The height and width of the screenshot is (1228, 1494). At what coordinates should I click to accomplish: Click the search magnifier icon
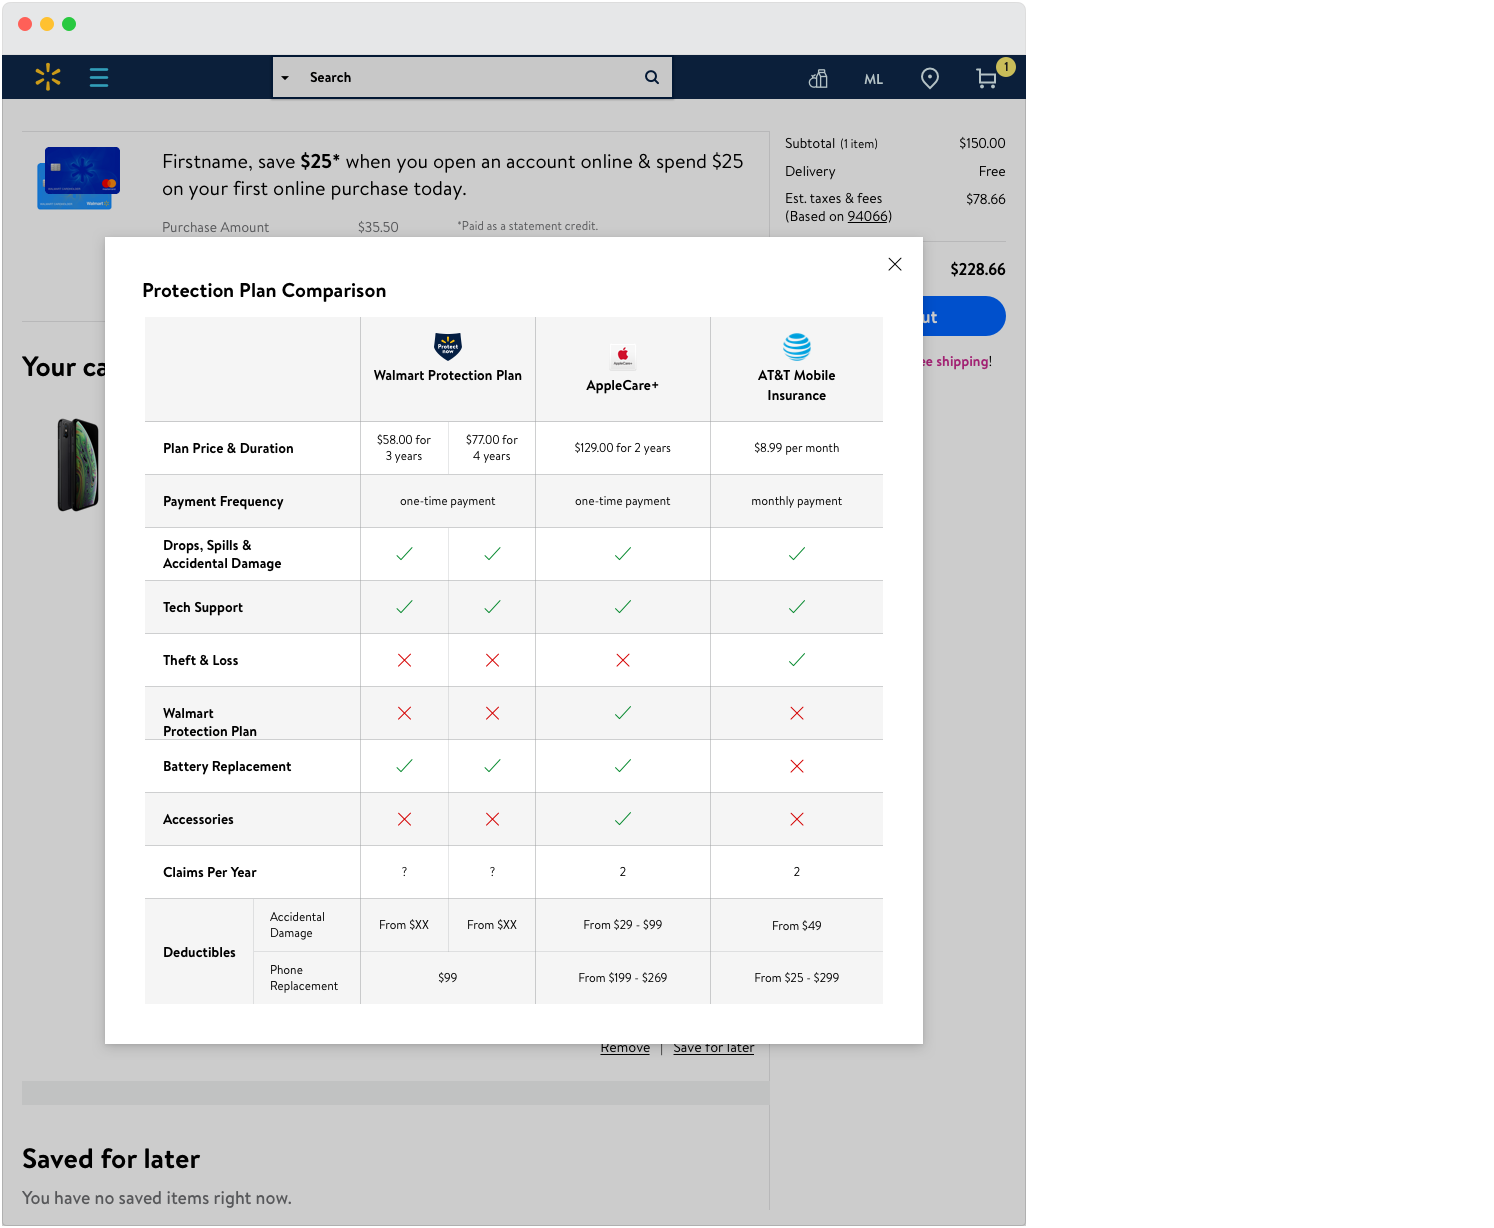point(652,77)
